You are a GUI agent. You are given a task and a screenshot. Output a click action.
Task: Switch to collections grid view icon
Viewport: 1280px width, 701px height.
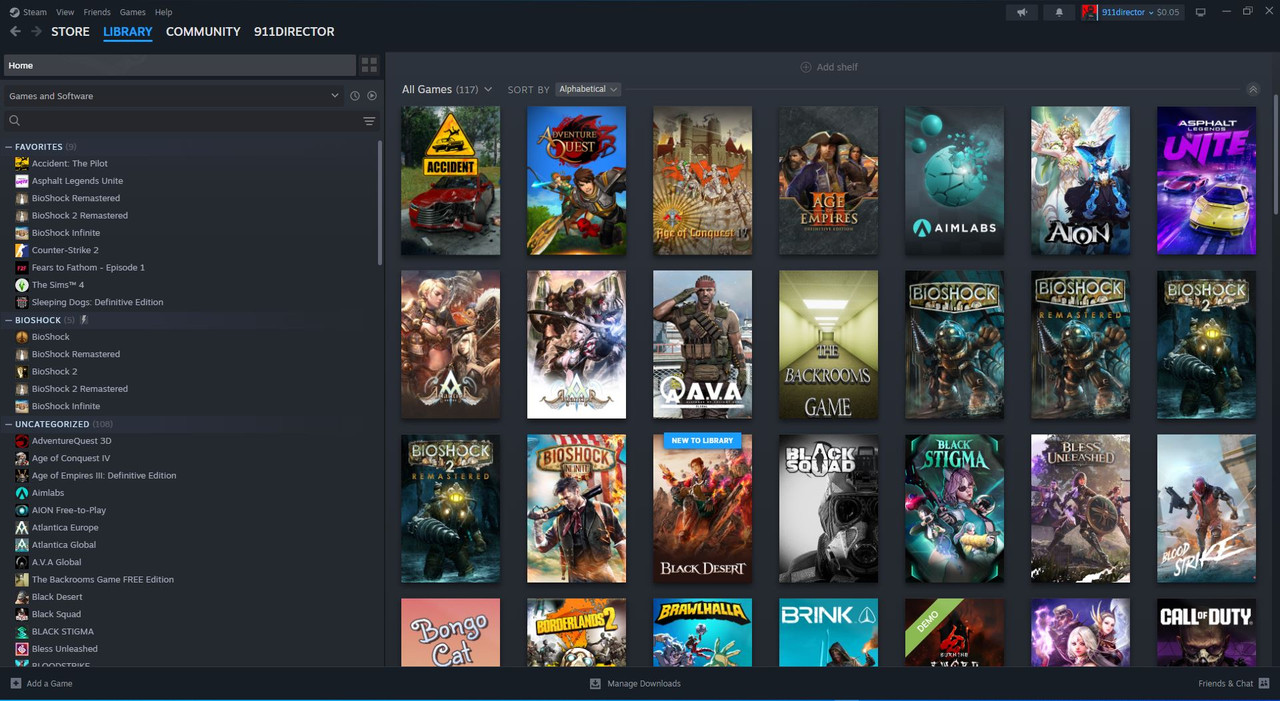[369, 65]
